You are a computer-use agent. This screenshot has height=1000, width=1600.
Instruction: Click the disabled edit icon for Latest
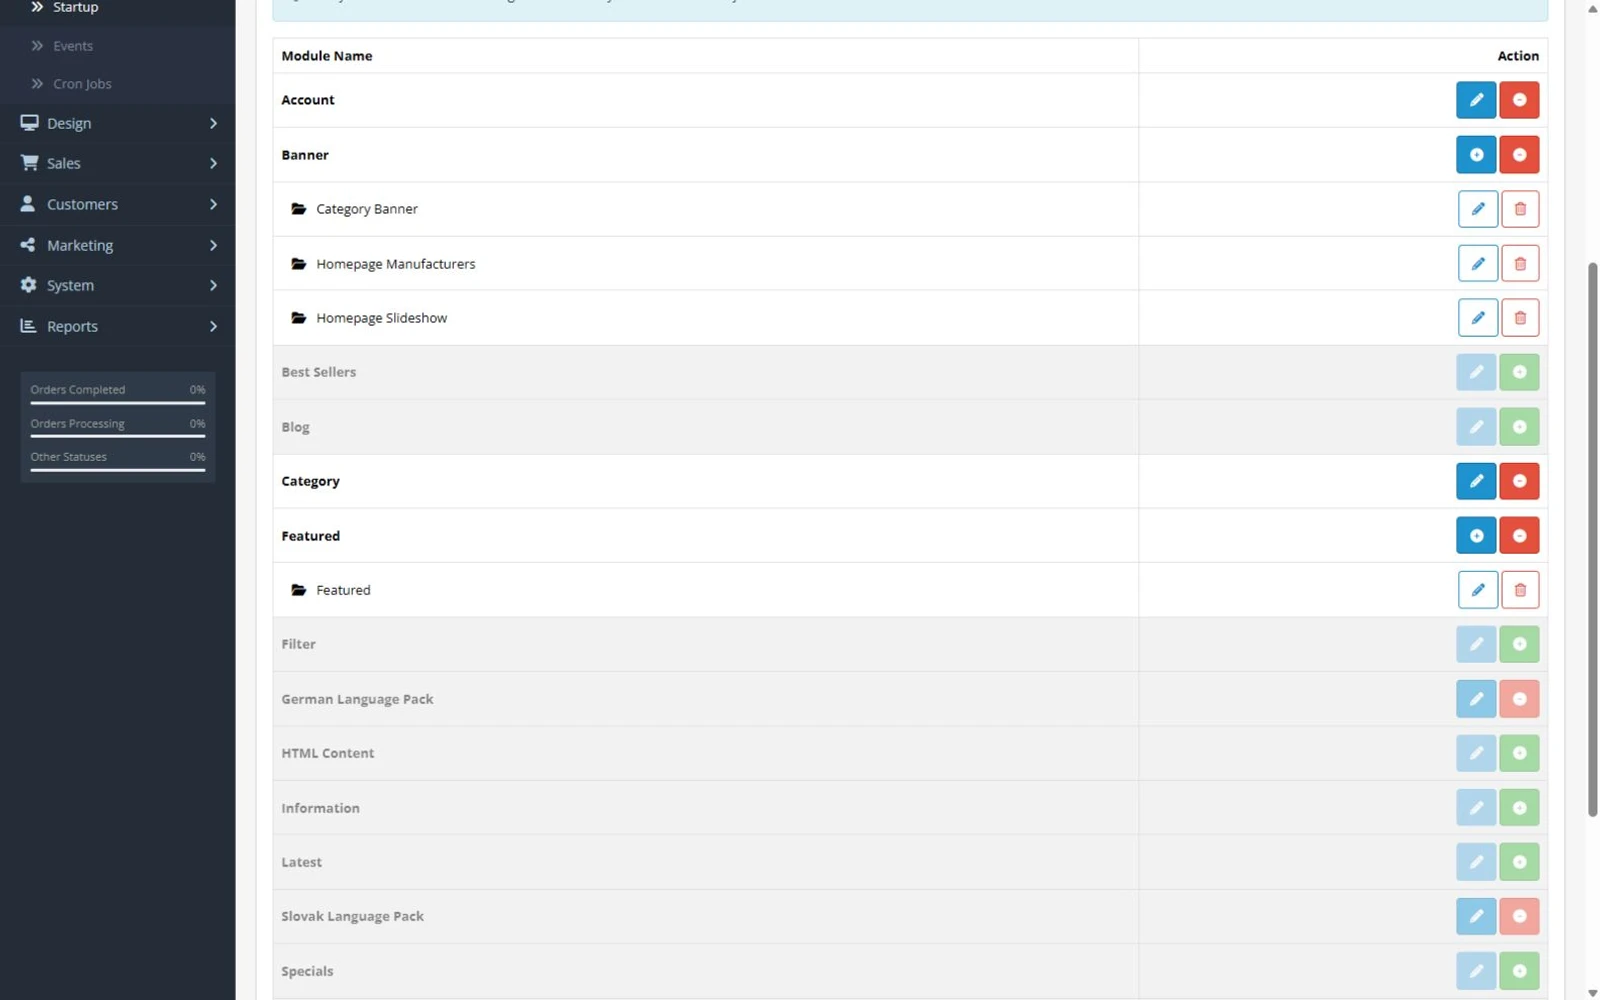(1476, 862)
